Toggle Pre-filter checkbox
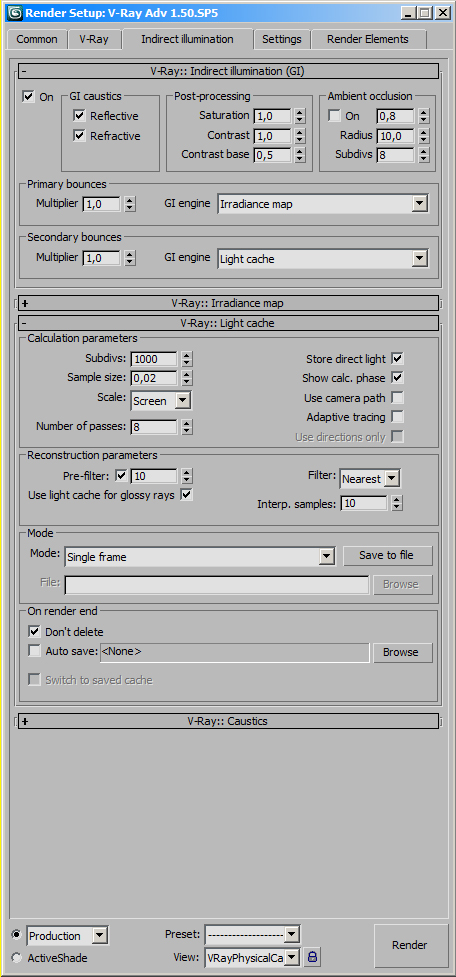The width and height of the screenshot is (456, 977). [x=121, y=476]
